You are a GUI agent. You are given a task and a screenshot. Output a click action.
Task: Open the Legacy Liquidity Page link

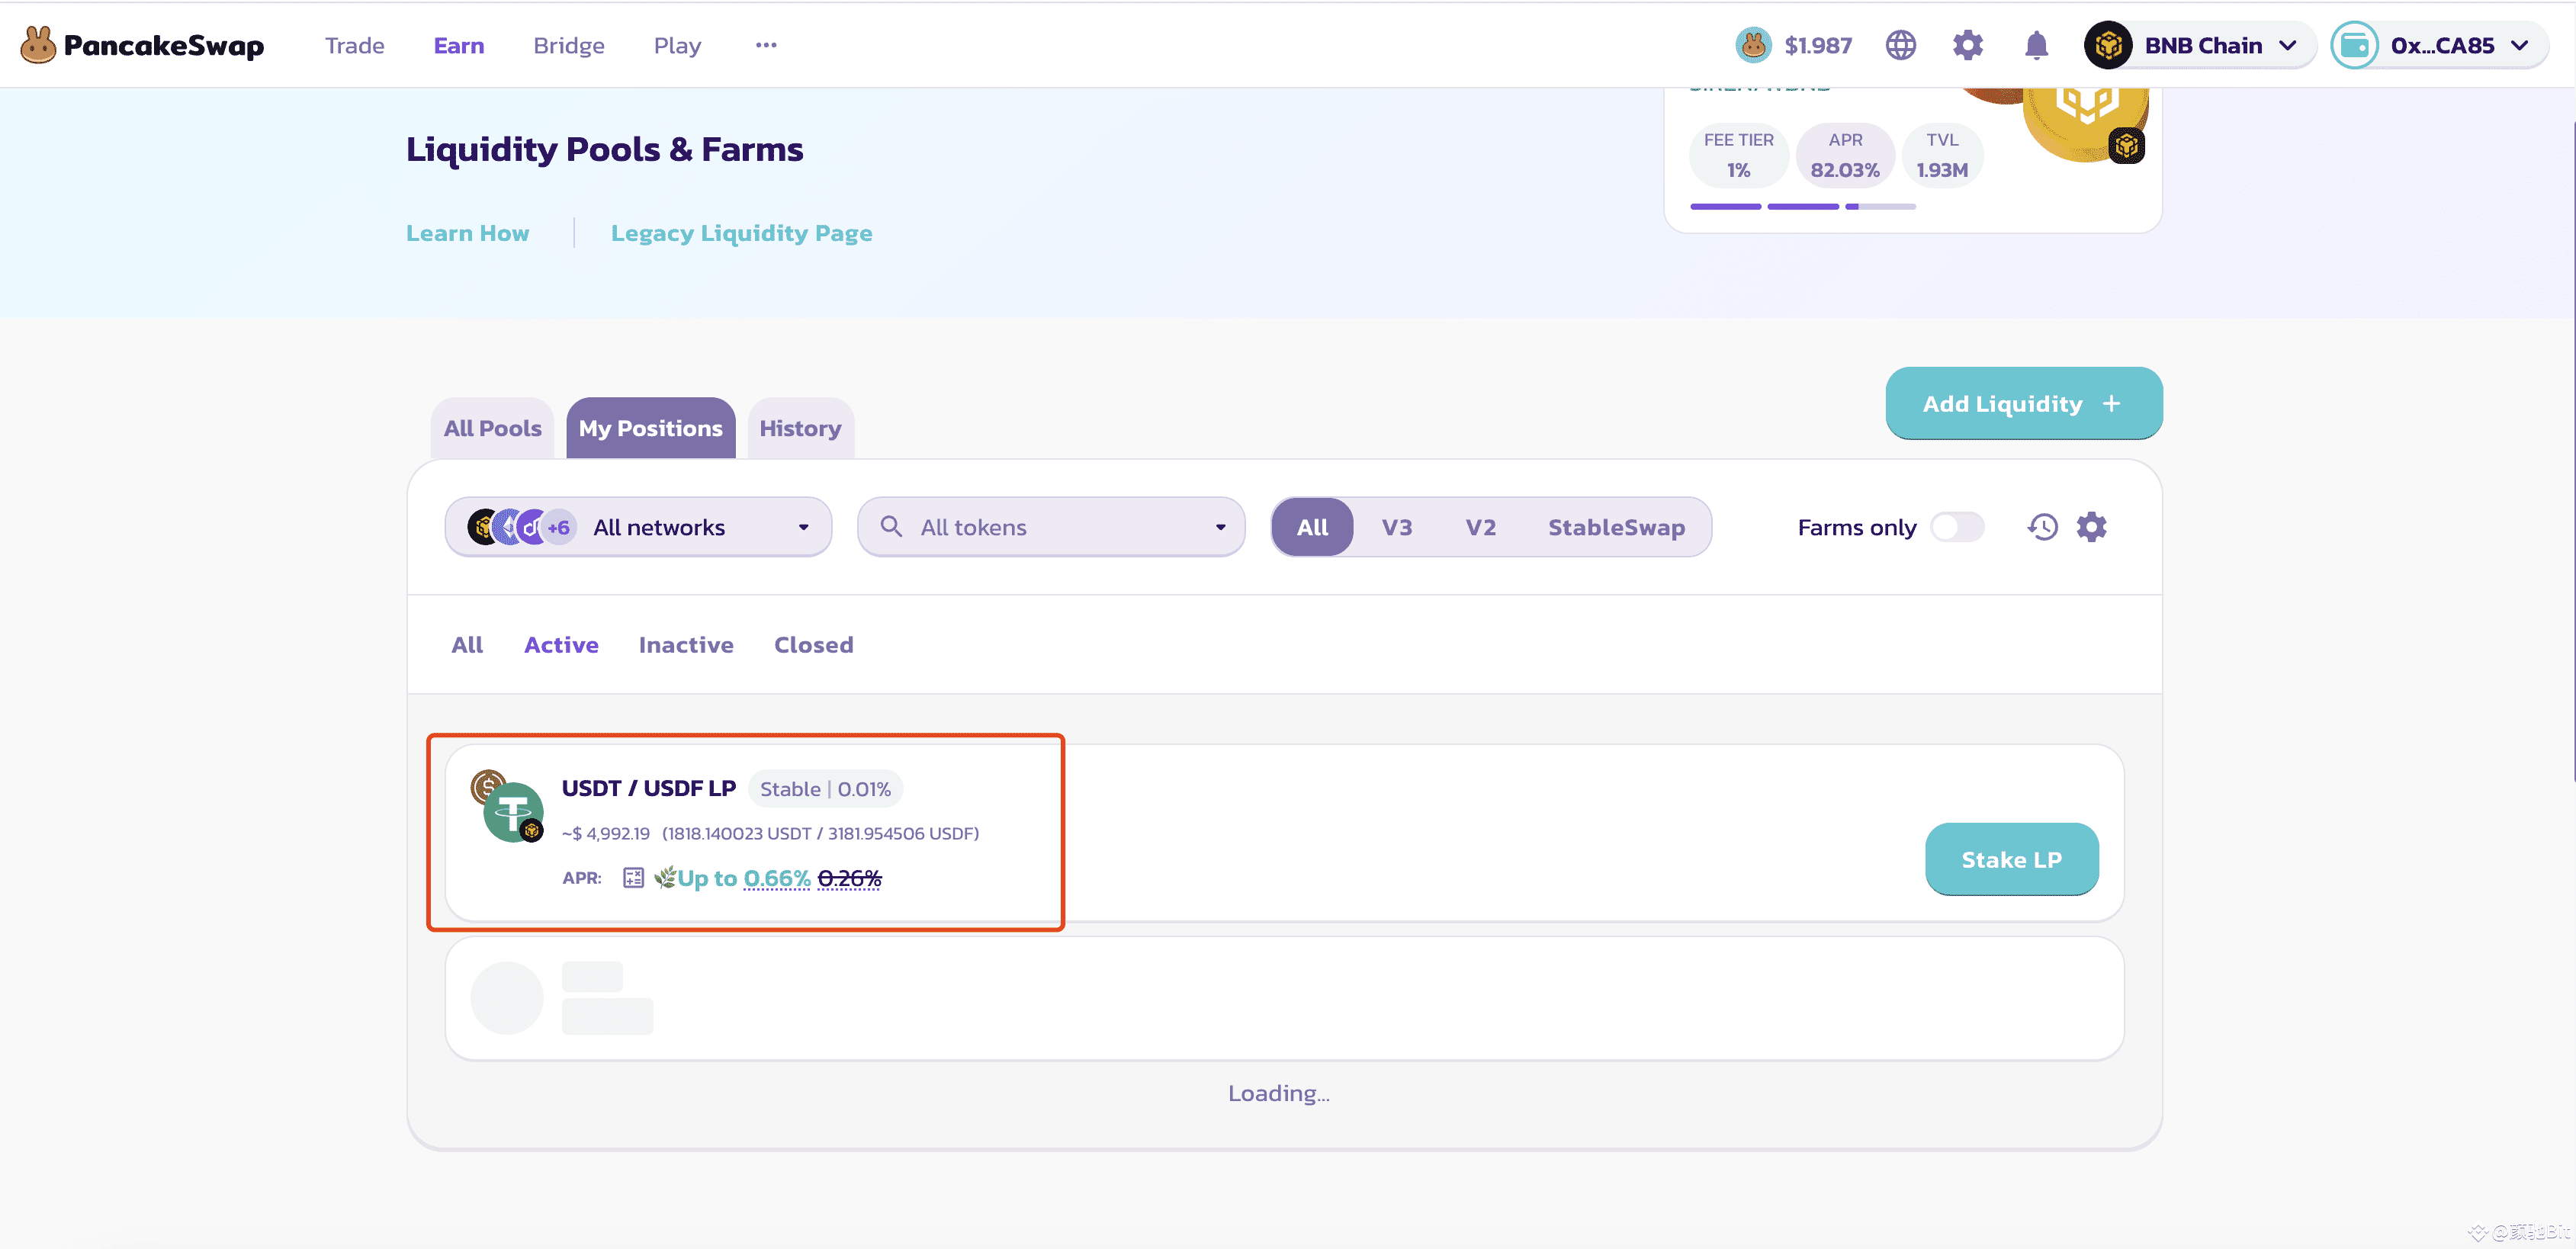click(x=741, y=233)
